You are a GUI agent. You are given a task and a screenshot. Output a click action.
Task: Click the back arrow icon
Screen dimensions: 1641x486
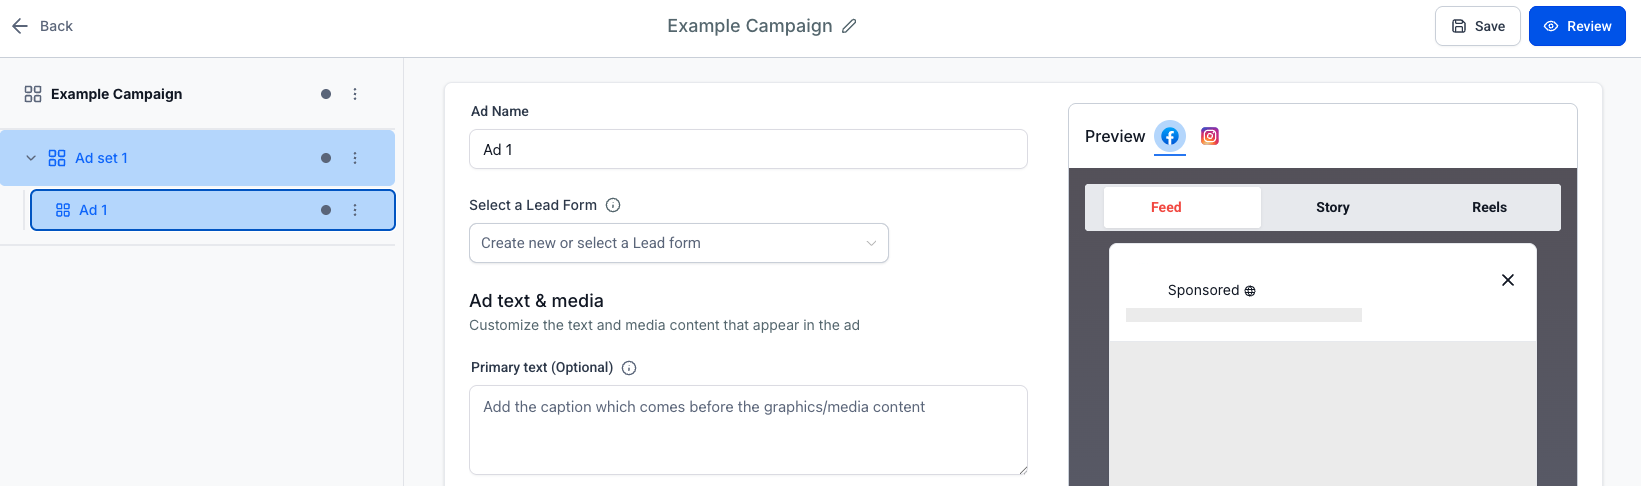click(20, 26)
